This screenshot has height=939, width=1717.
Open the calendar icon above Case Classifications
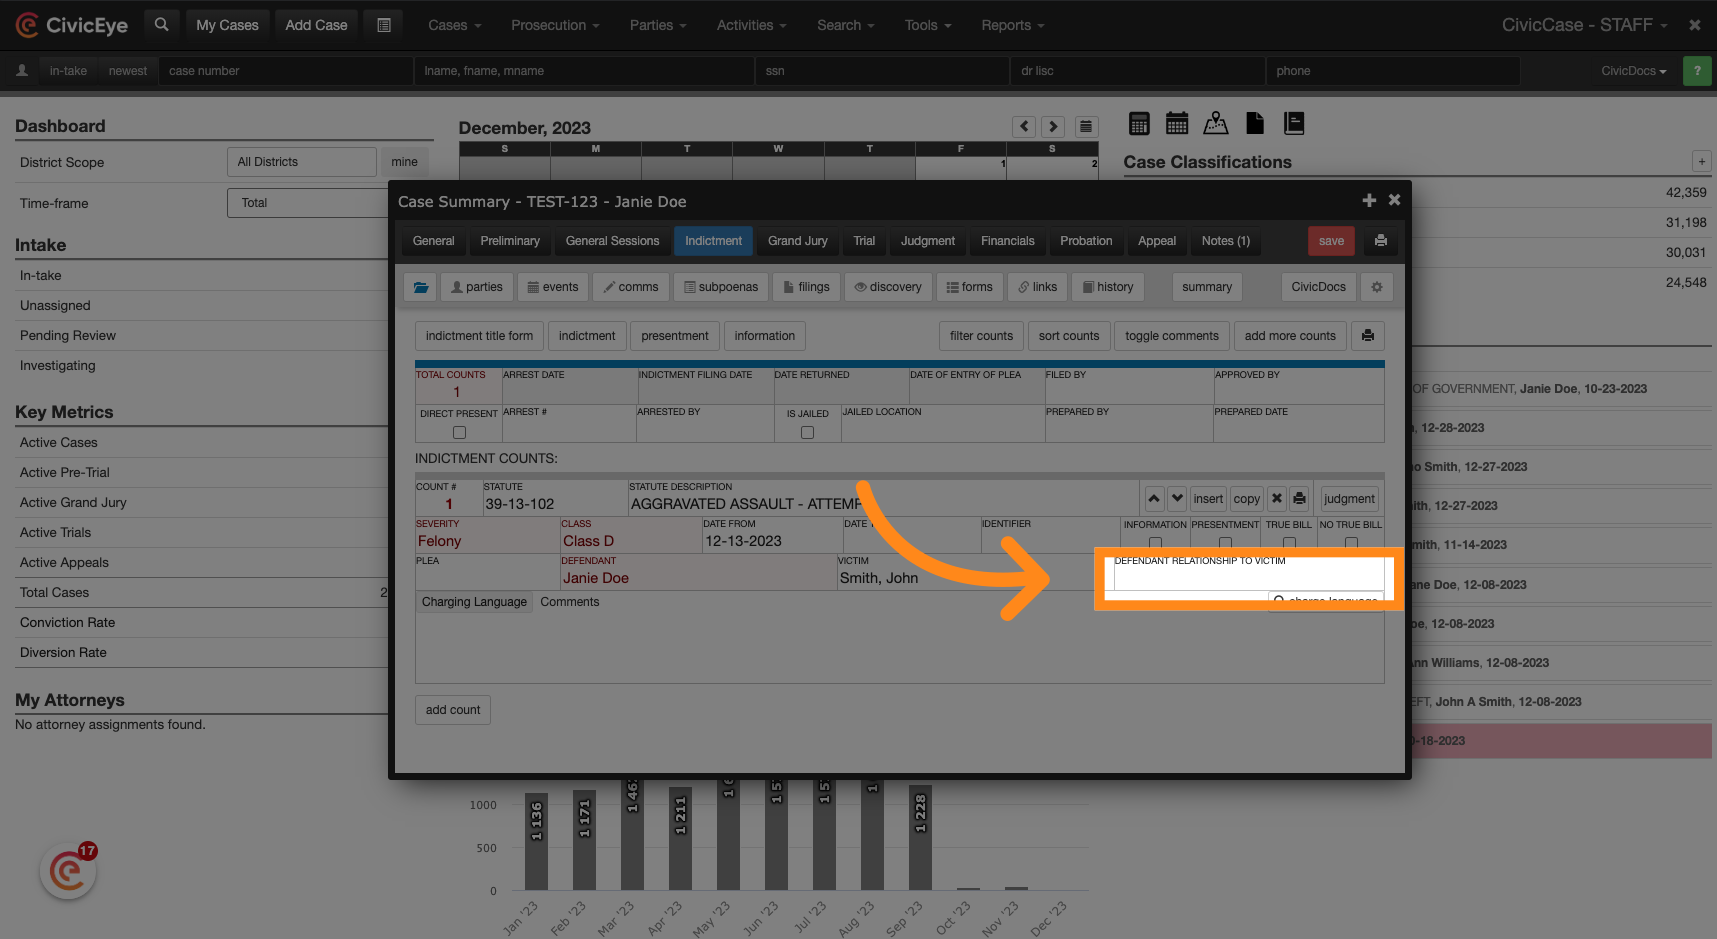[x=1177, y=123]
